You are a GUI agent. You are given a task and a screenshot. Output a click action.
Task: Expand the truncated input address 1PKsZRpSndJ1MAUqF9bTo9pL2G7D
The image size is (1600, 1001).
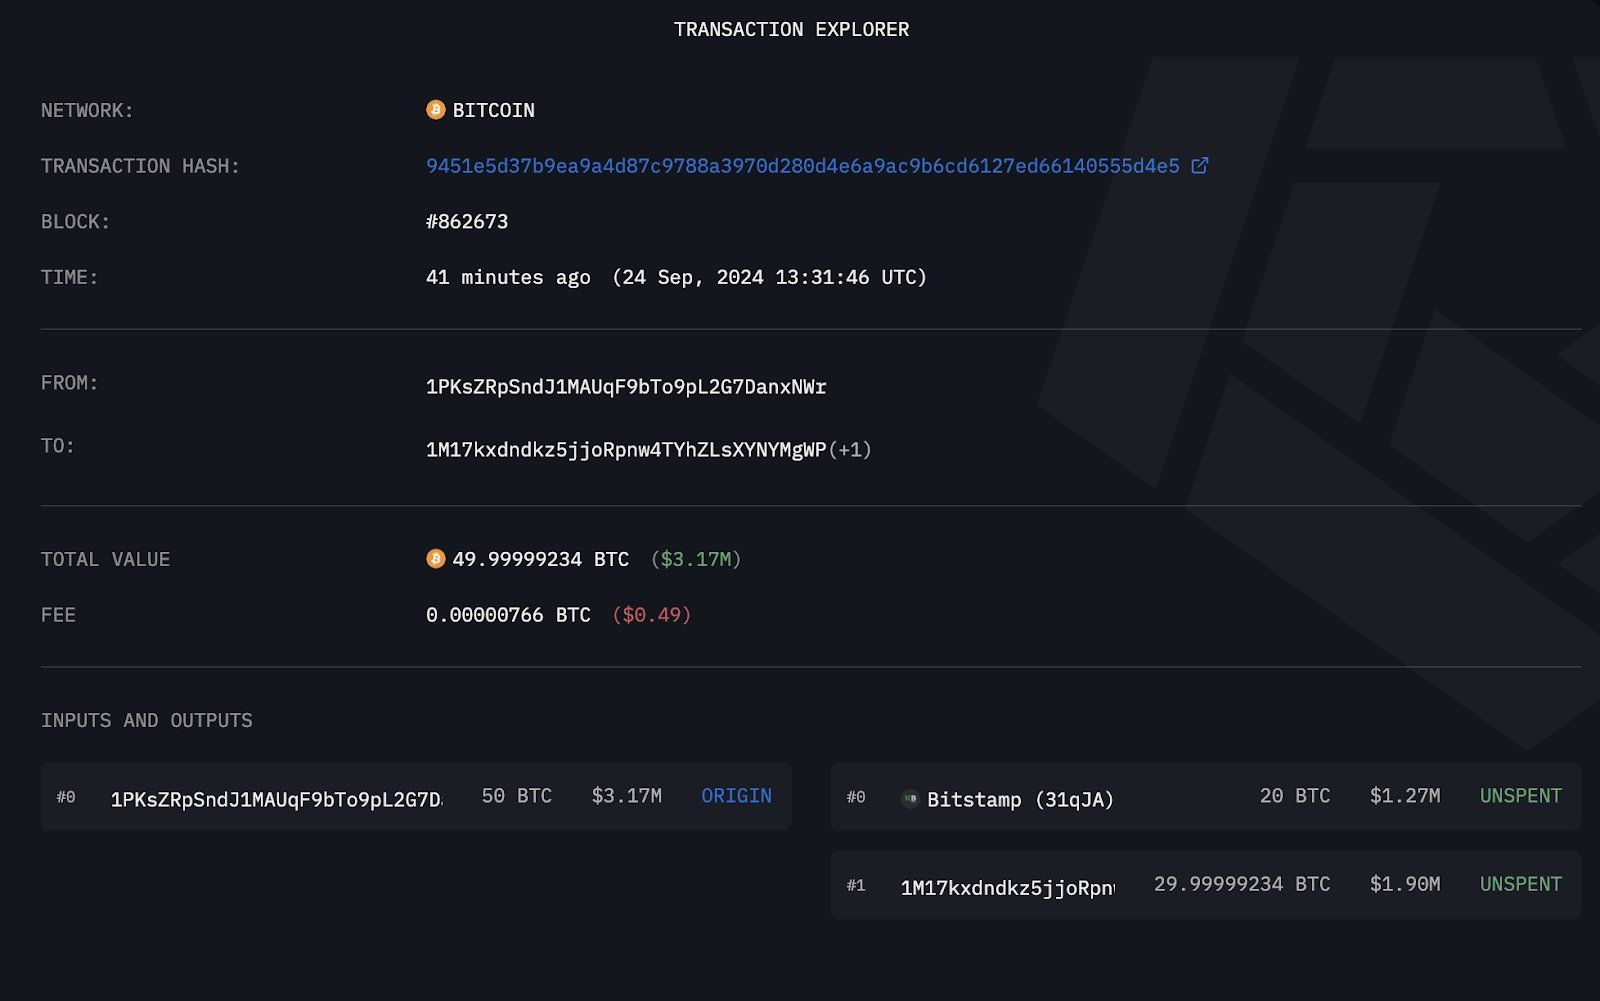tap(280, 796)
